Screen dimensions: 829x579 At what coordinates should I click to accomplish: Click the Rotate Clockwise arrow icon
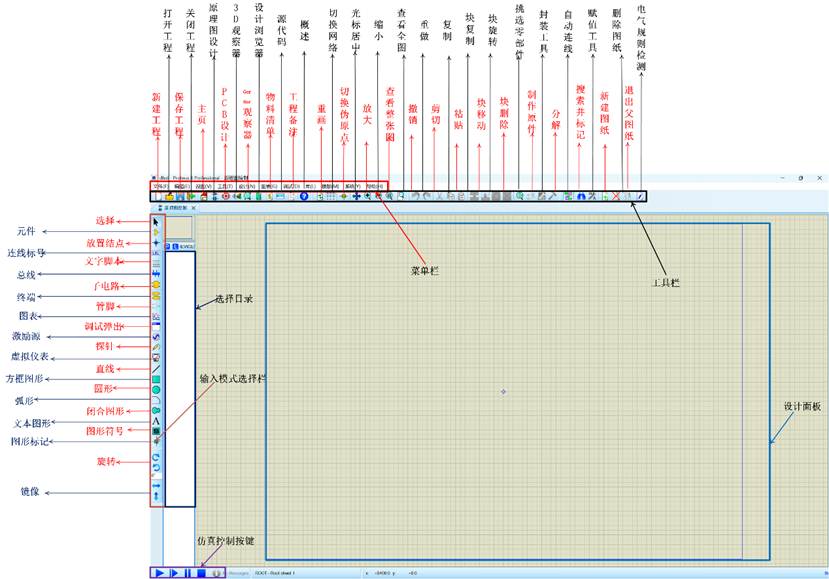(156, 457)
